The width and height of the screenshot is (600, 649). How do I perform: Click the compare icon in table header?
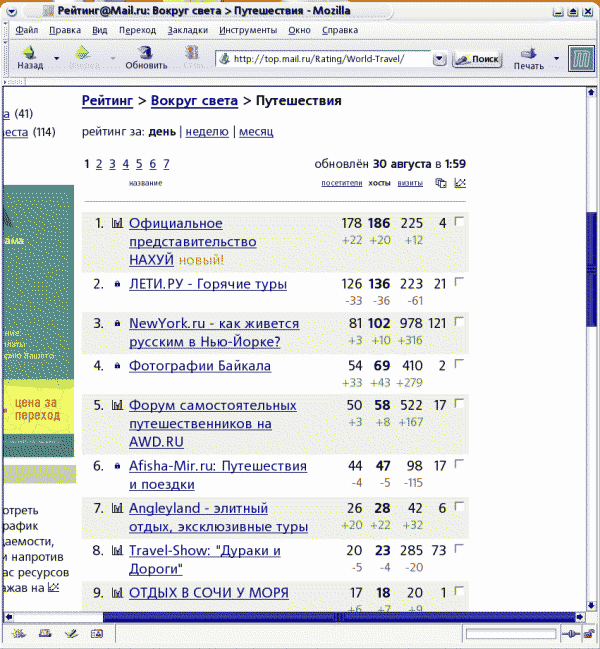click(441, 183)
